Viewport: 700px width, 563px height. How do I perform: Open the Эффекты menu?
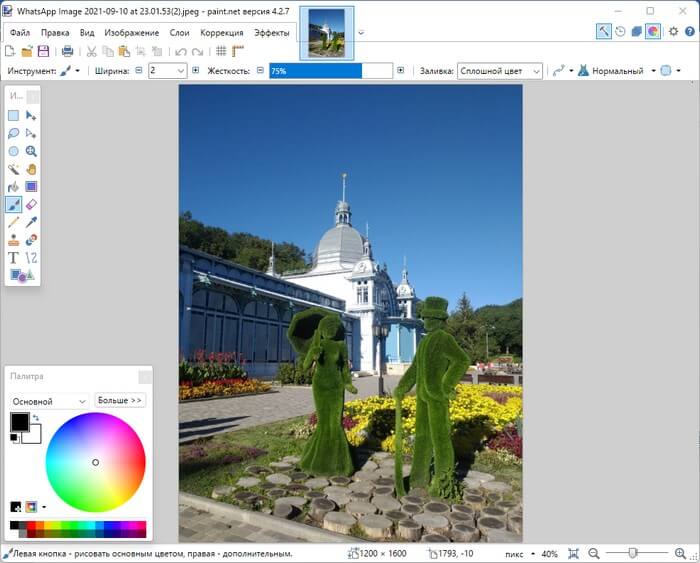click(271, 33)
